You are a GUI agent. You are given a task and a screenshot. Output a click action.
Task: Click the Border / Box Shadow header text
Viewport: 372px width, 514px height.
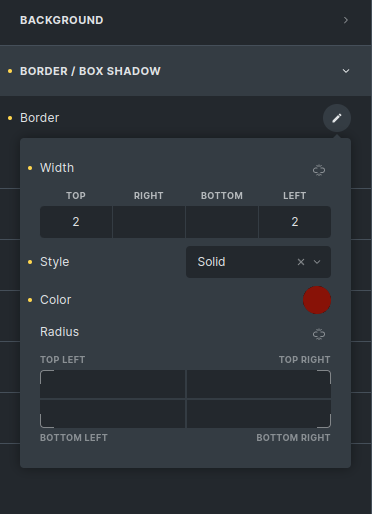pyautogui.click(x=90, y=71)
